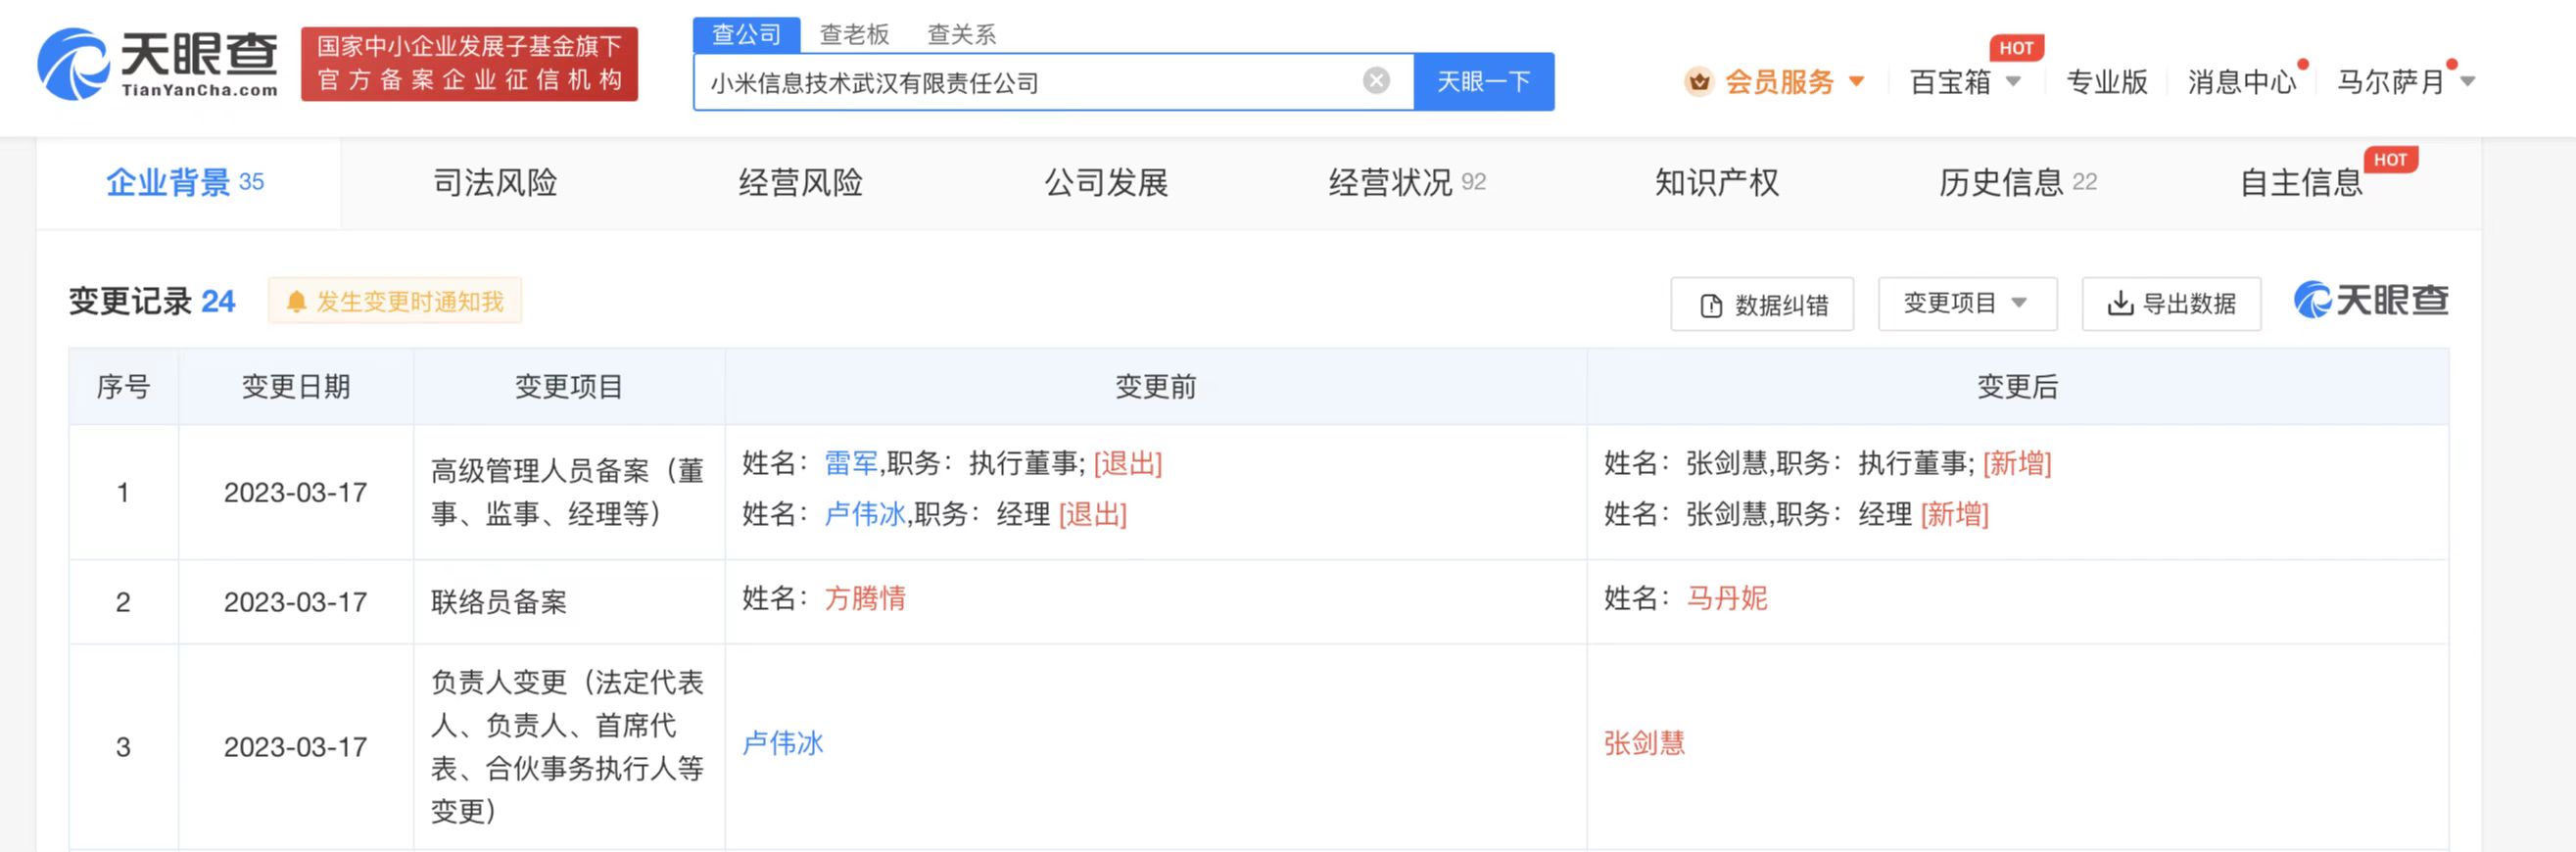Open 消息中心 notifications

pos(2241,81)
